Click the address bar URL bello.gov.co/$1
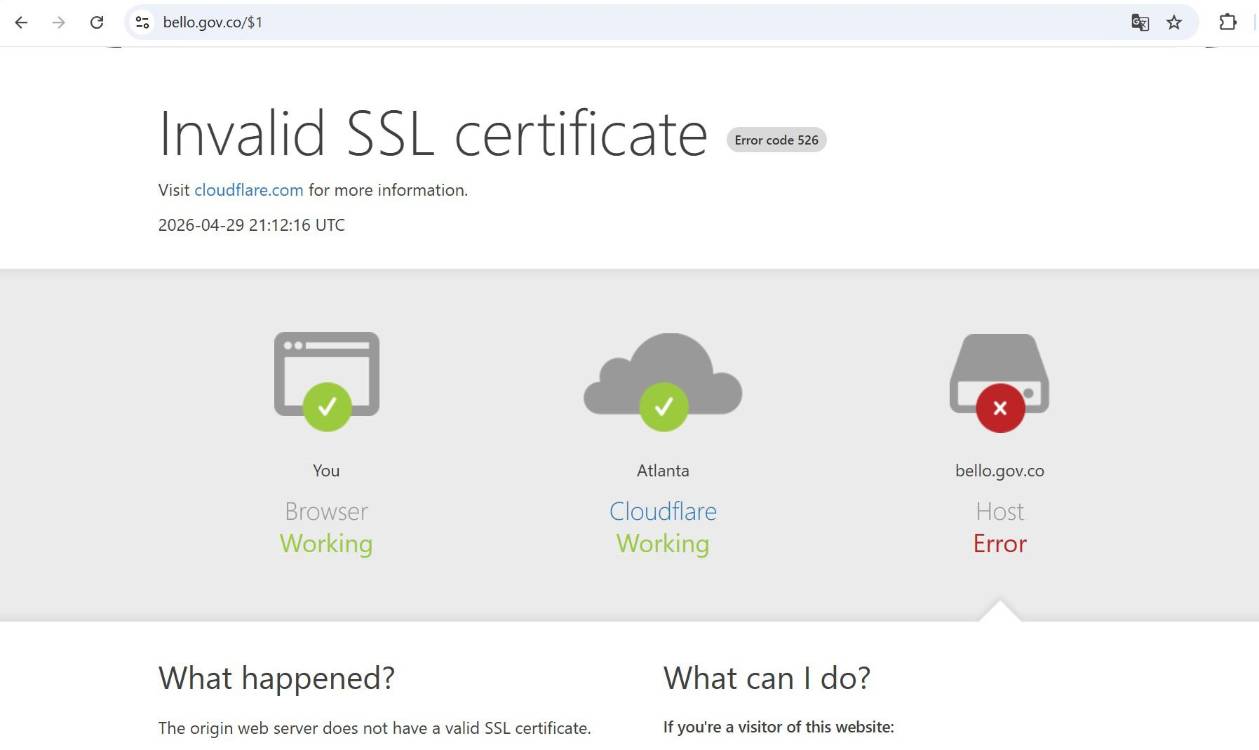 pyautogui.click(x=213, y=22)
